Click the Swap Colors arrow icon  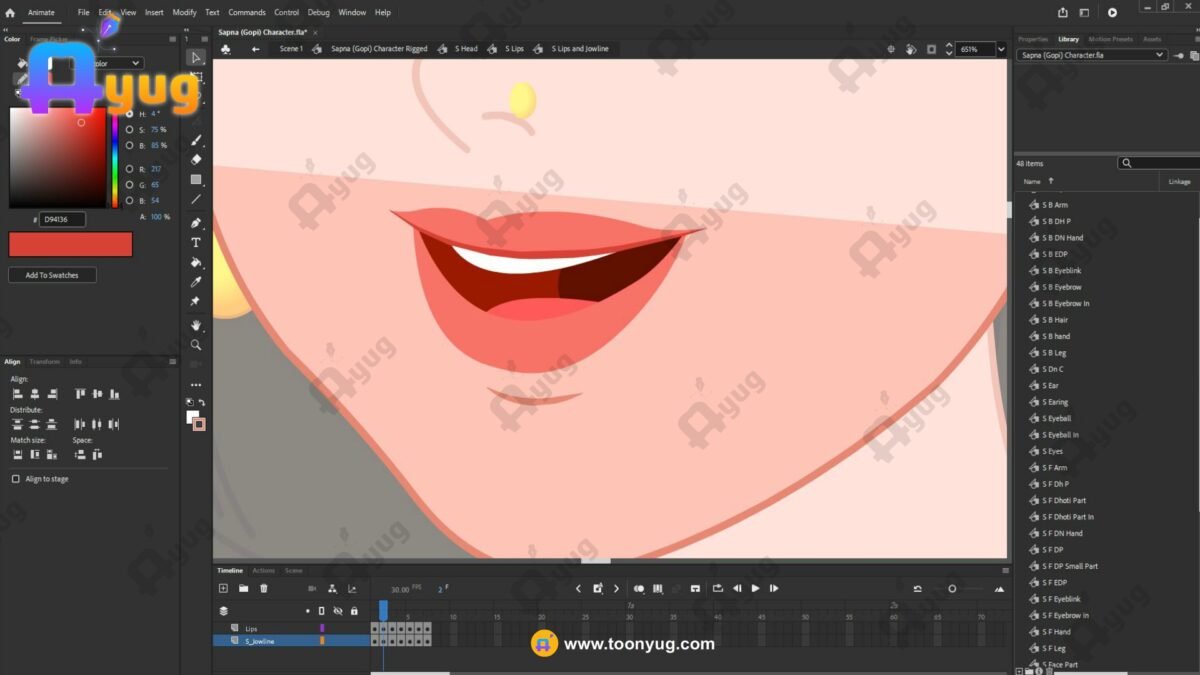(202, 402)
